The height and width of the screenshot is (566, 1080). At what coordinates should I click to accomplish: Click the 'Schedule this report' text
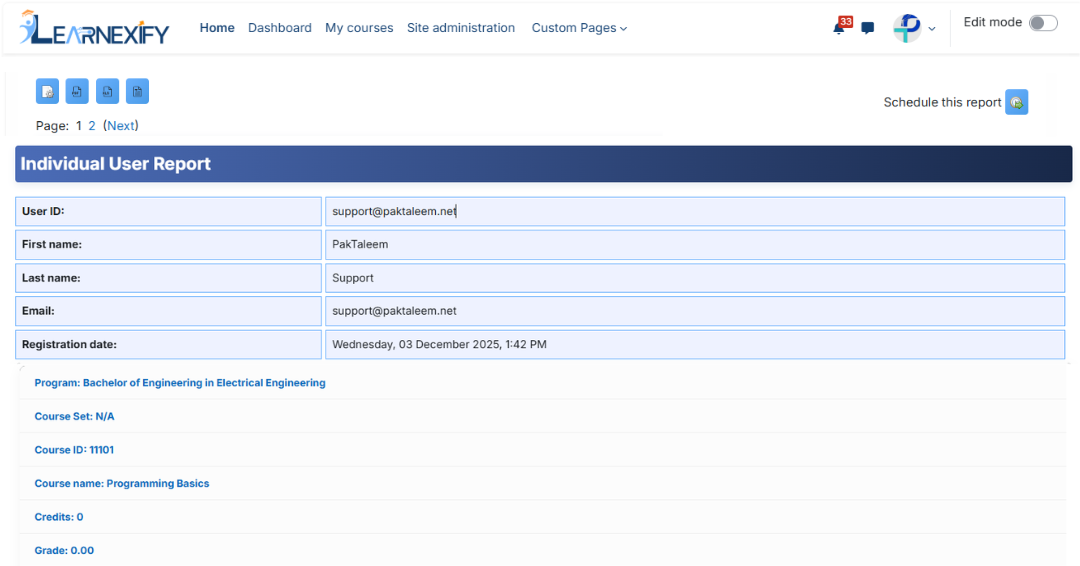[x=942, y=102]
